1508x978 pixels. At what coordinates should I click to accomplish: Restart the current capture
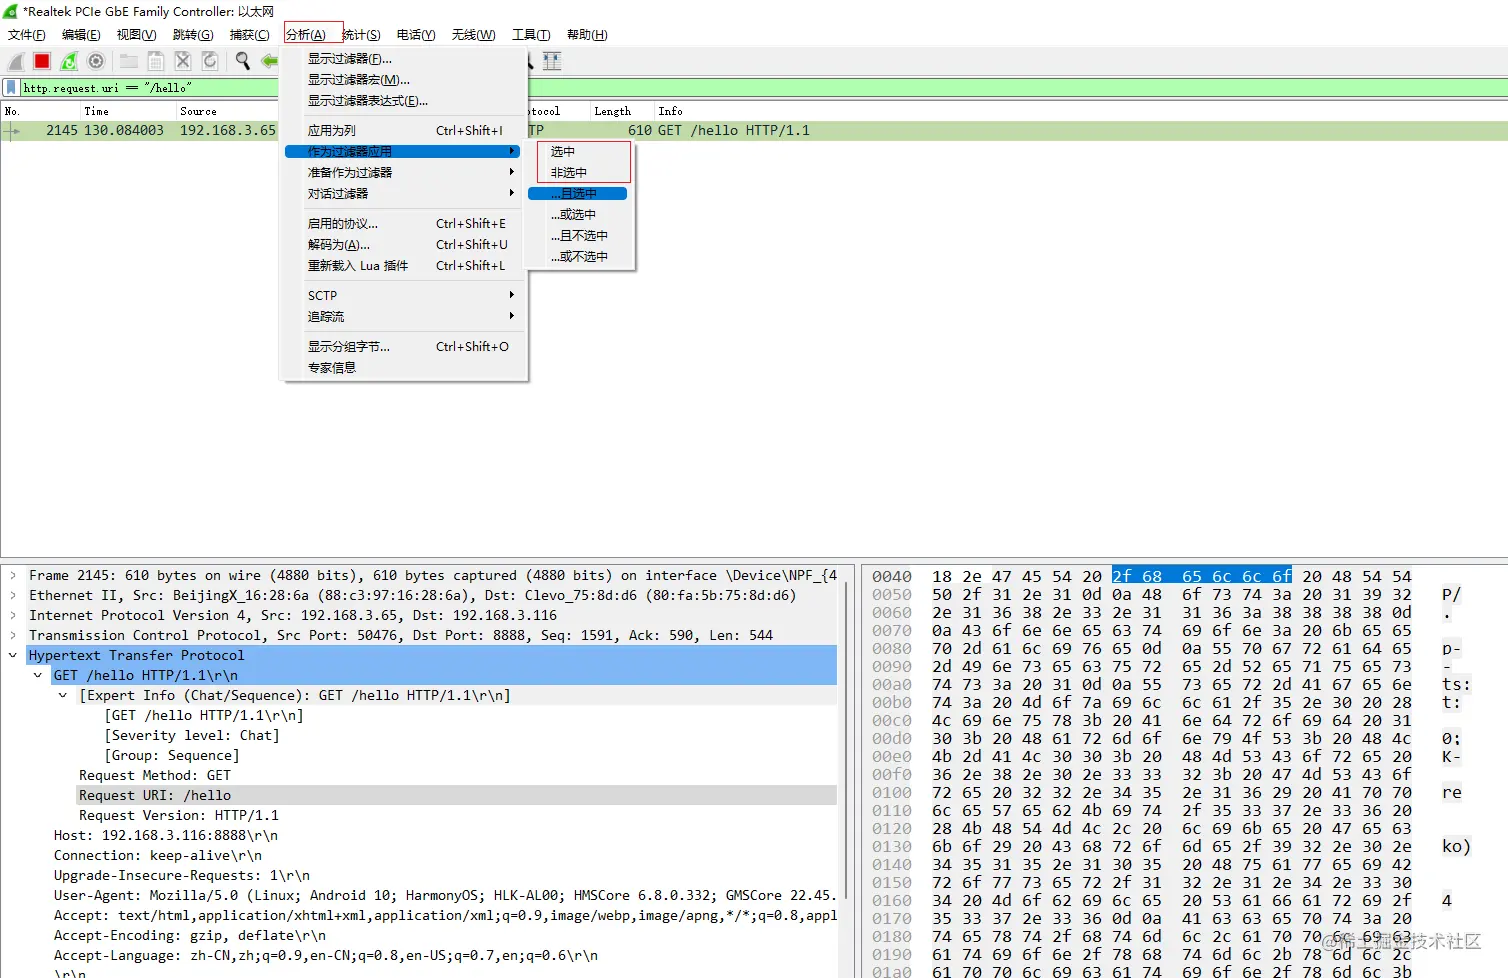point(69,61)
